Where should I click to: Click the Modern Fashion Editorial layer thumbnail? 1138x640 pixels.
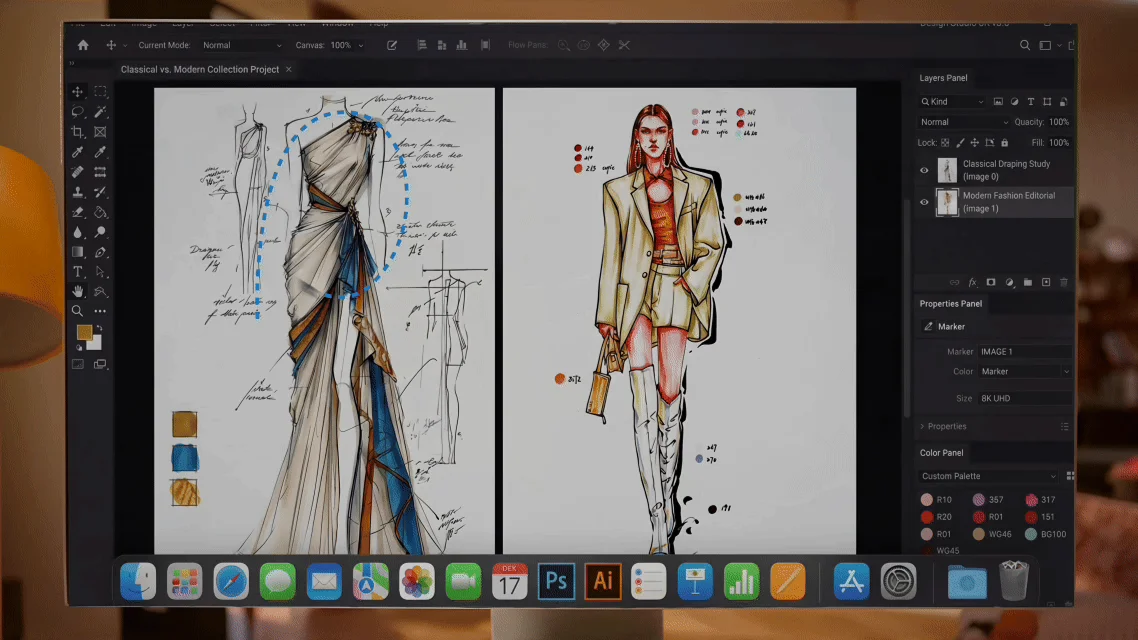click(947, 202)
